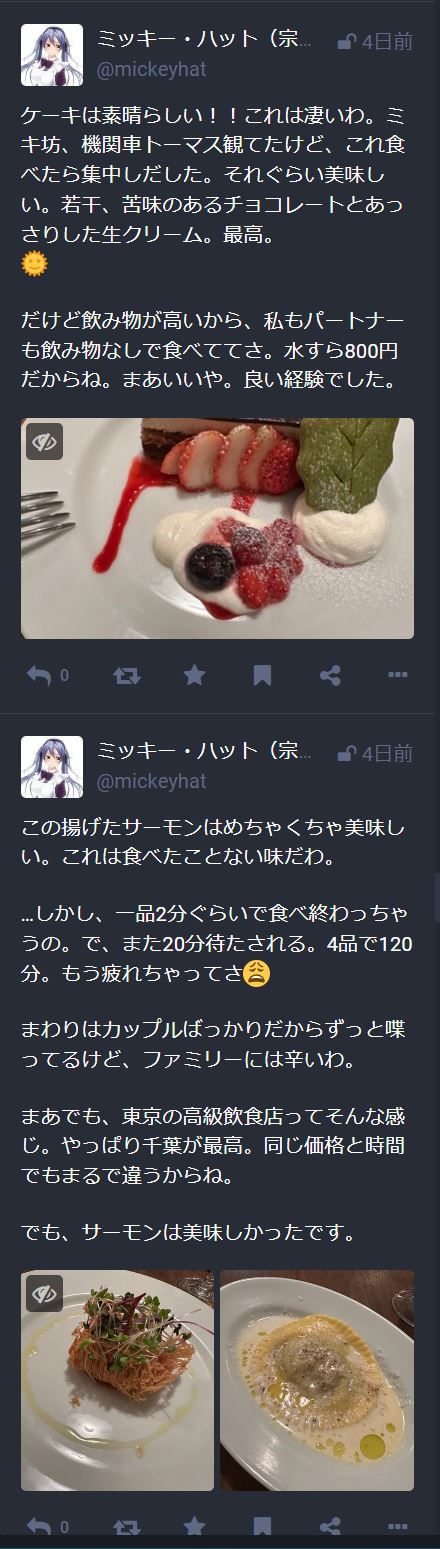440x1549 pixels.
Task: Favourite the salmon post
Action: click(194, 1527)
